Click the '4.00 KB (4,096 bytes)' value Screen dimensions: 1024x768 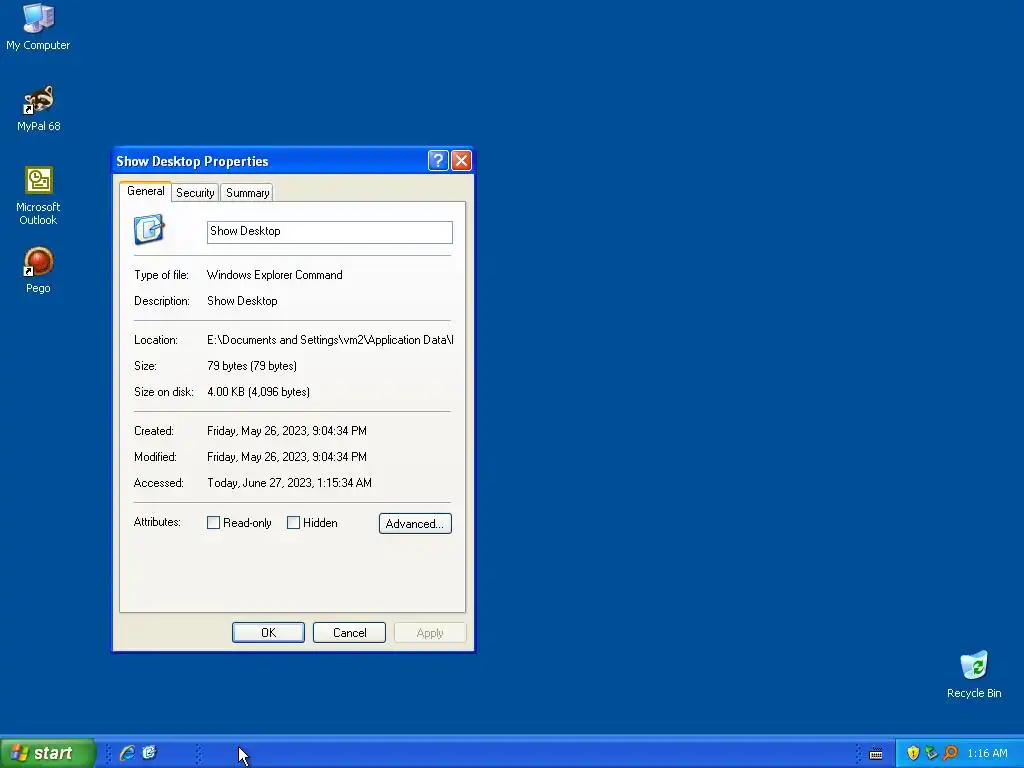coord(259,392)
